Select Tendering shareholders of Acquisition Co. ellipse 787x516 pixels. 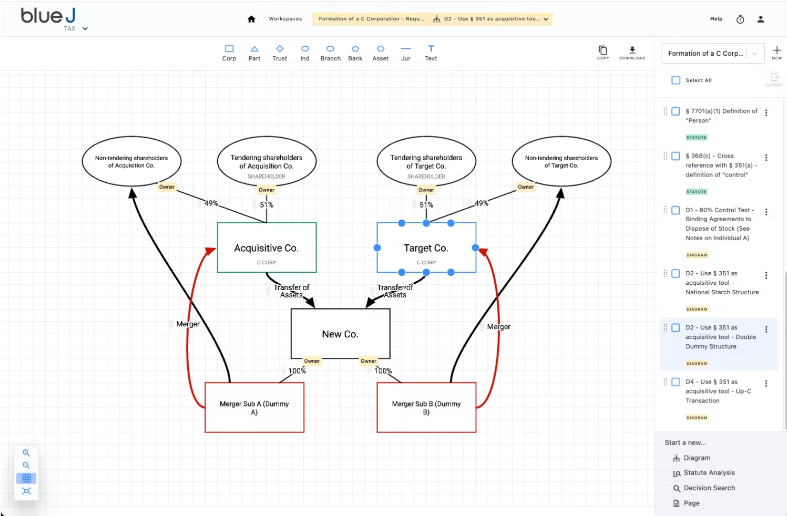click(267, 161)
